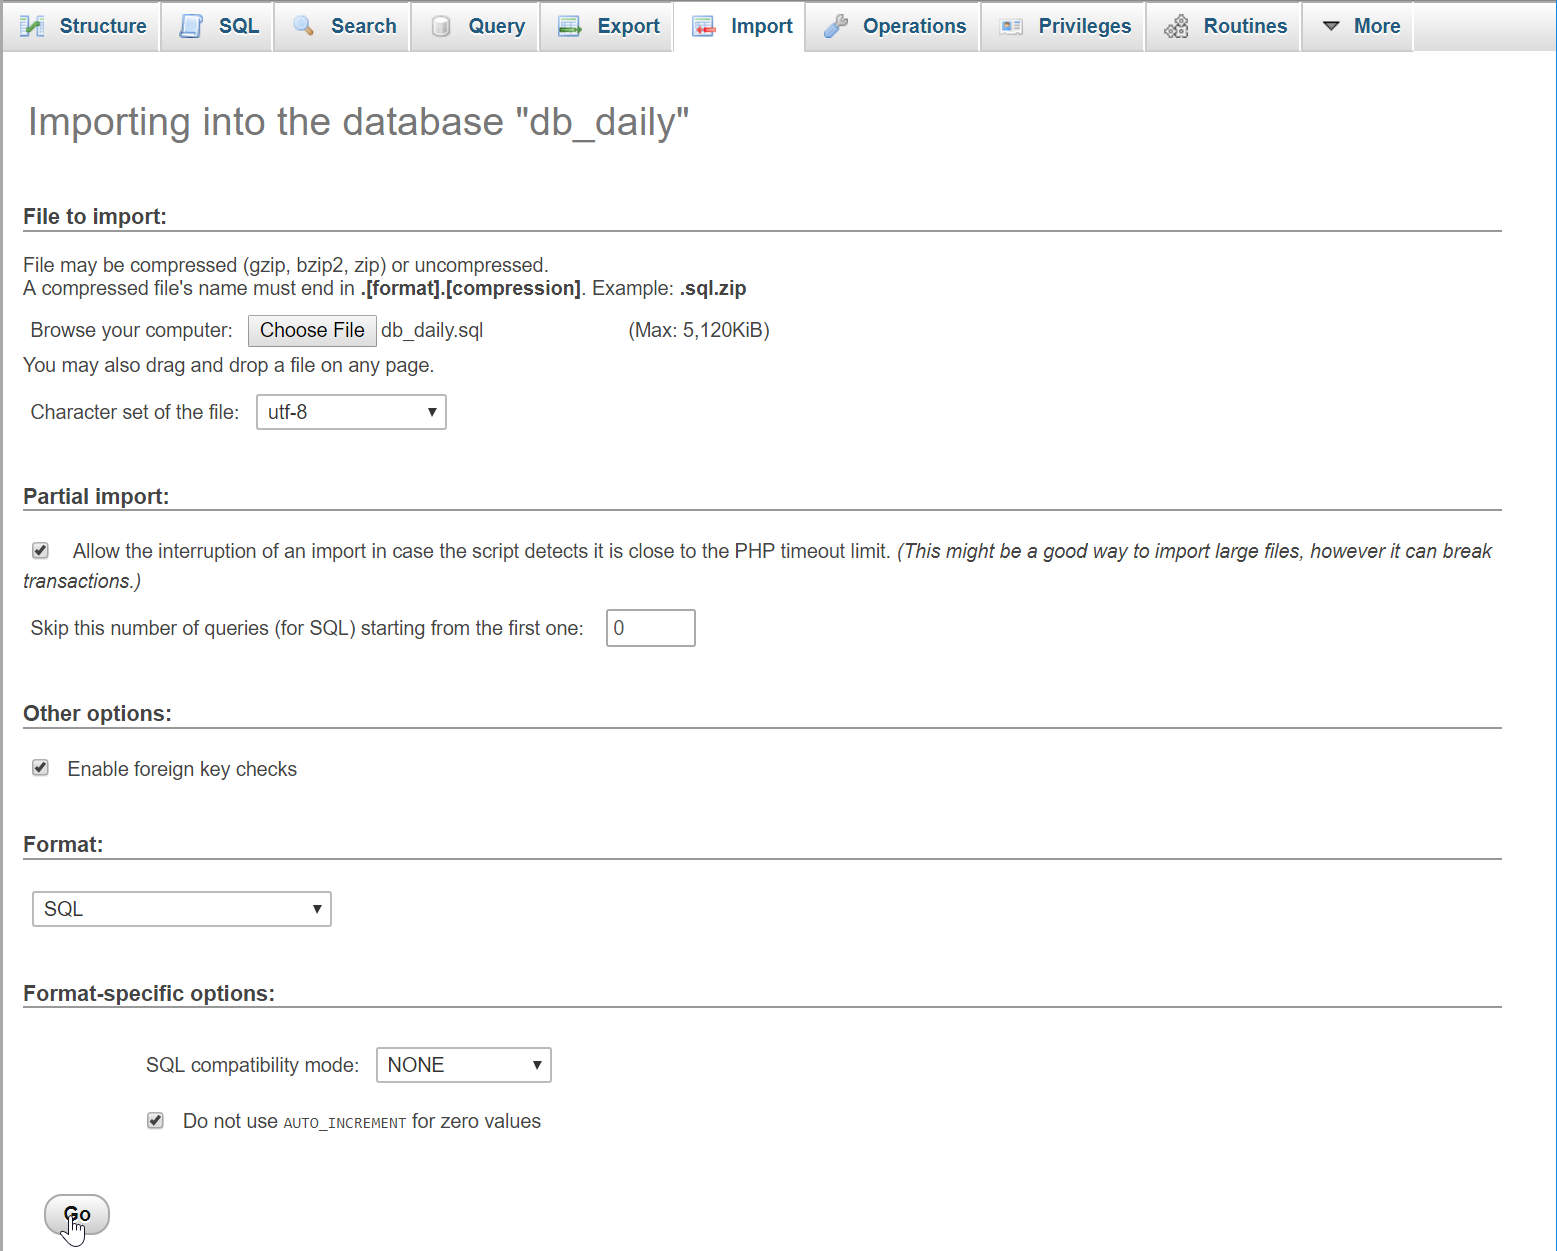This screenshot has height=1251, width=1557.
Task: Toggle Enable foreign key checks checkbox
Action: 41,768
